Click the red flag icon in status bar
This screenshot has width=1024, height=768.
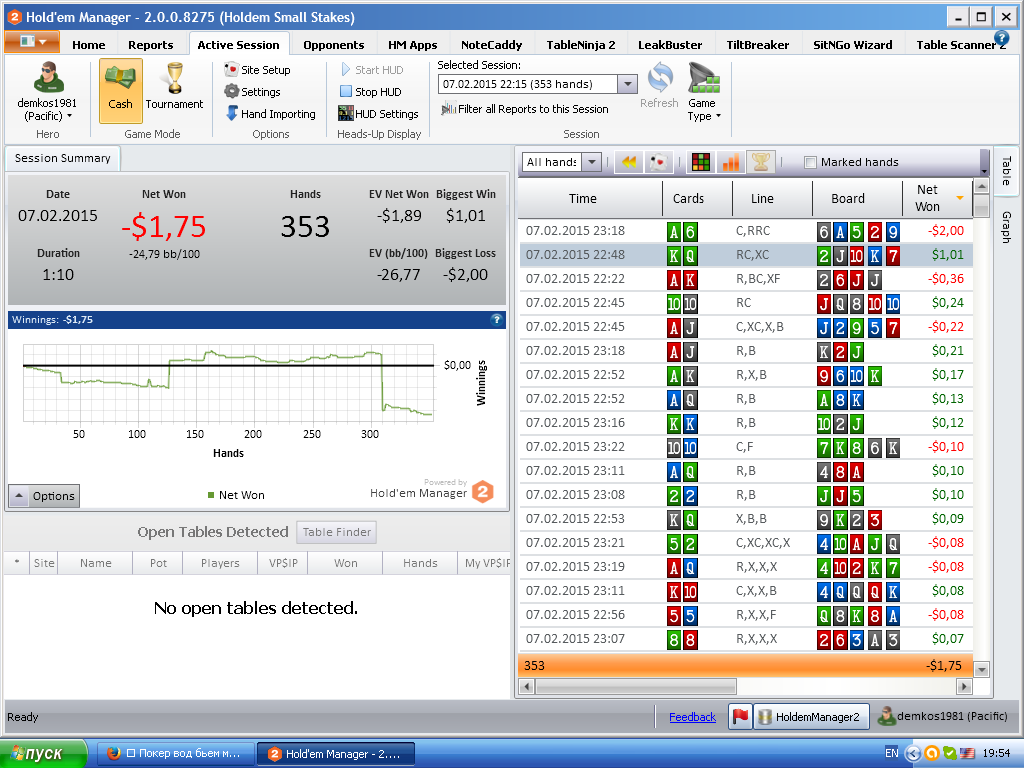tap(740, 716)
